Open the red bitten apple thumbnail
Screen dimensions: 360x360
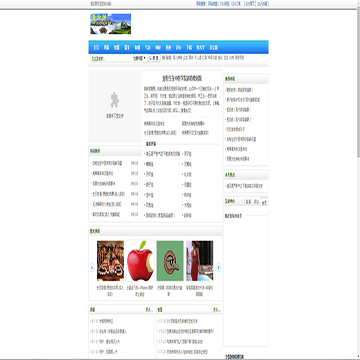(x=140, y=261)
